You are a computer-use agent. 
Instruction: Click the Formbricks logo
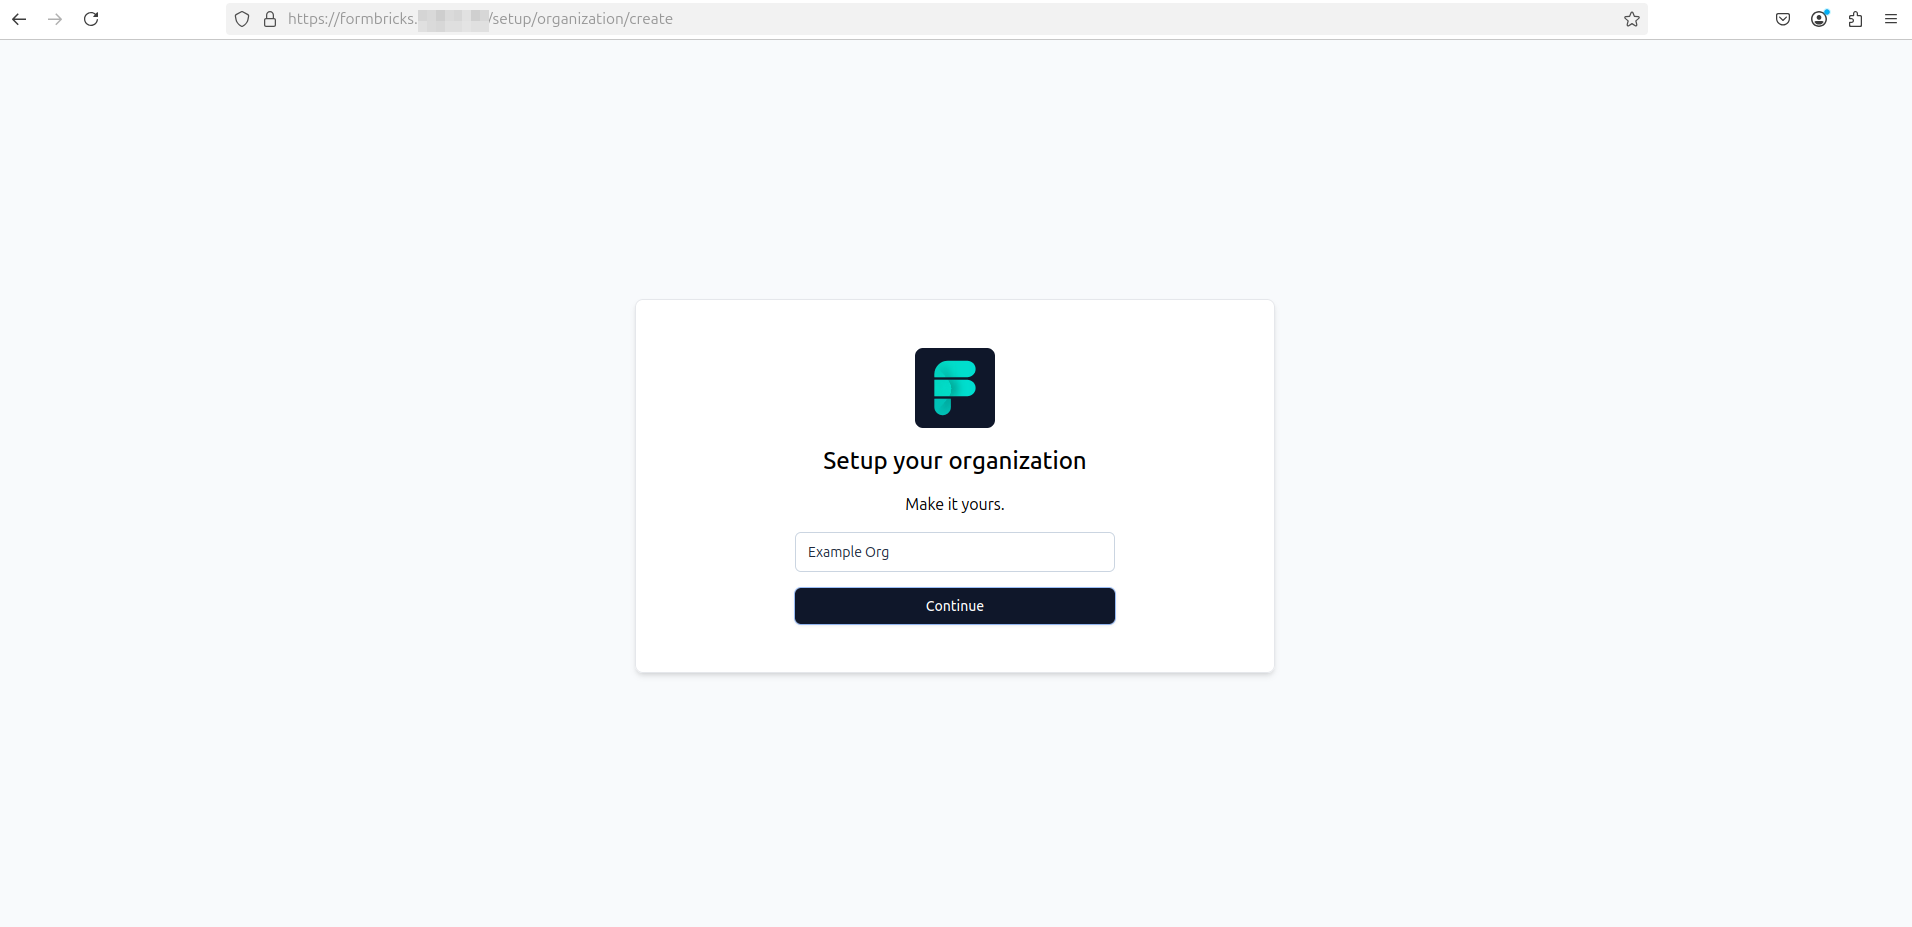(x=954, y=388)
